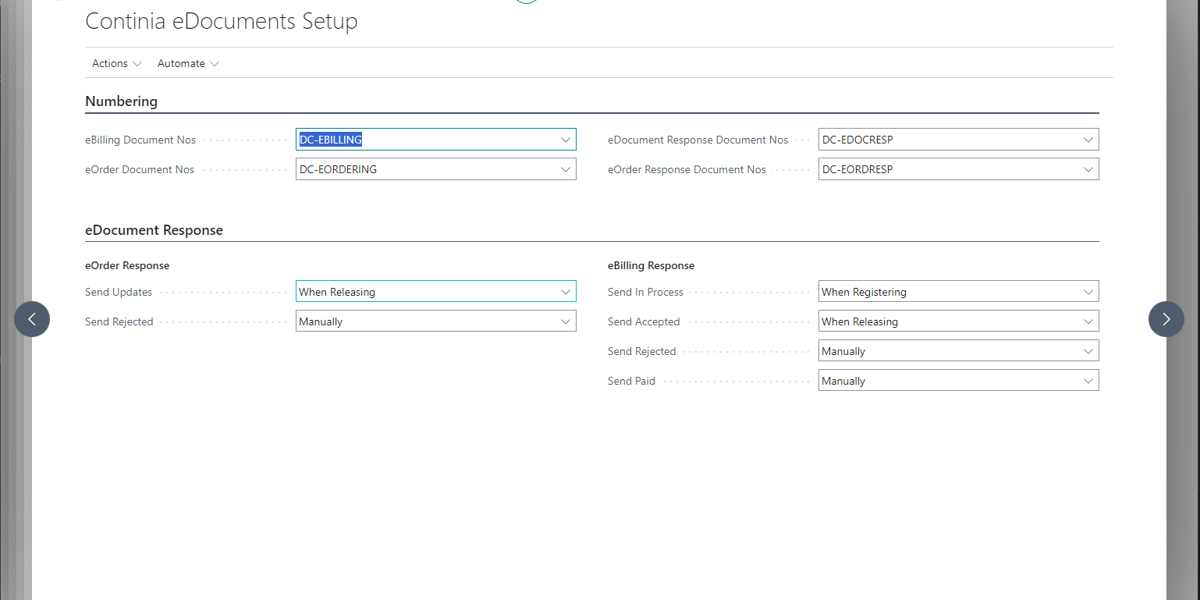Expand the eBilling Document Nos dropdown
Screen dimensions: 1200x600
(565, 140)
